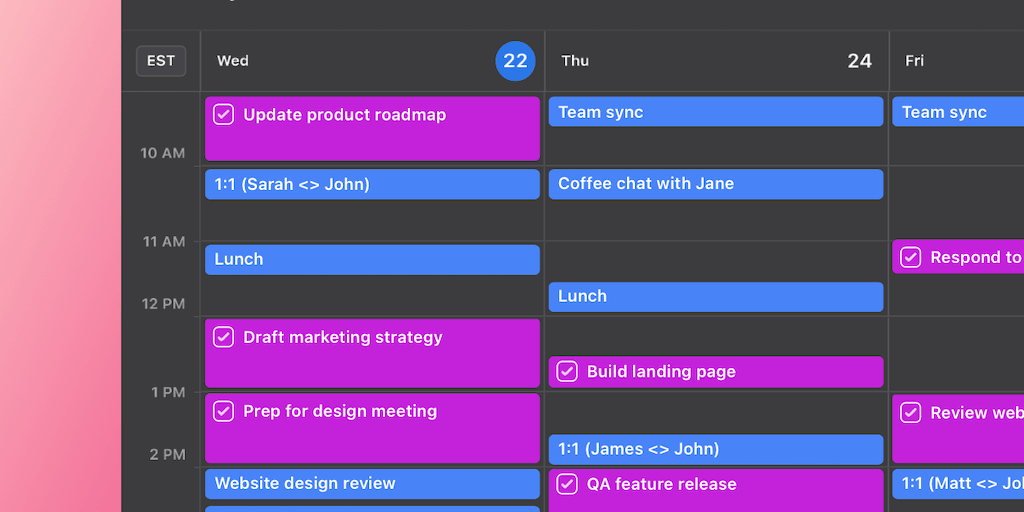The image size is (1024, 512).
Task: Select the Wed 22 date badge
Action: click(x=515, y=61)
